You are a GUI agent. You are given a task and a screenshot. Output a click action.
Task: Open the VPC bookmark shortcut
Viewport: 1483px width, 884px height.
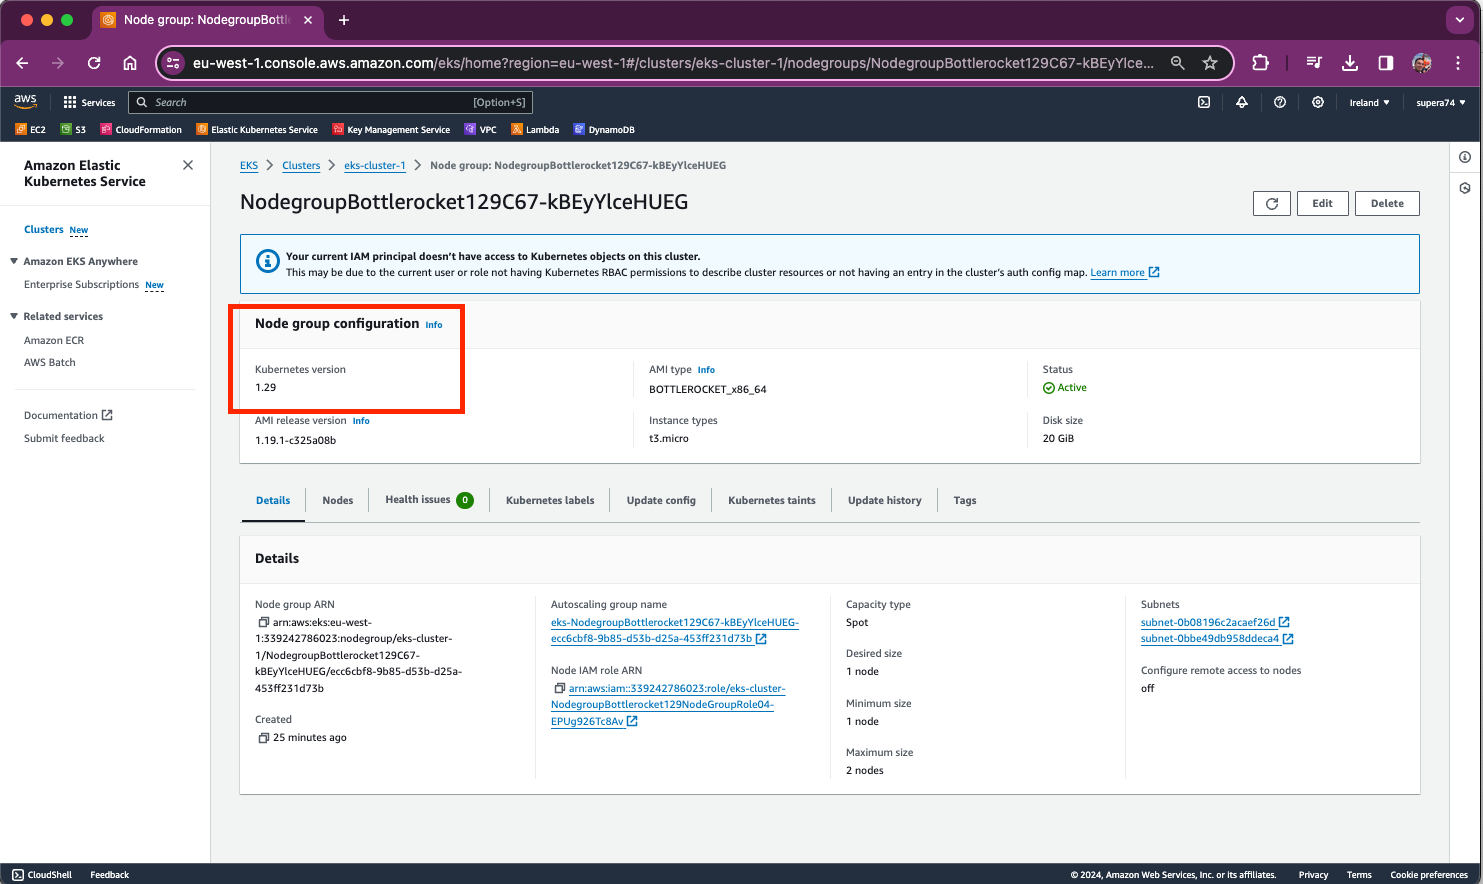coord(480,129)
